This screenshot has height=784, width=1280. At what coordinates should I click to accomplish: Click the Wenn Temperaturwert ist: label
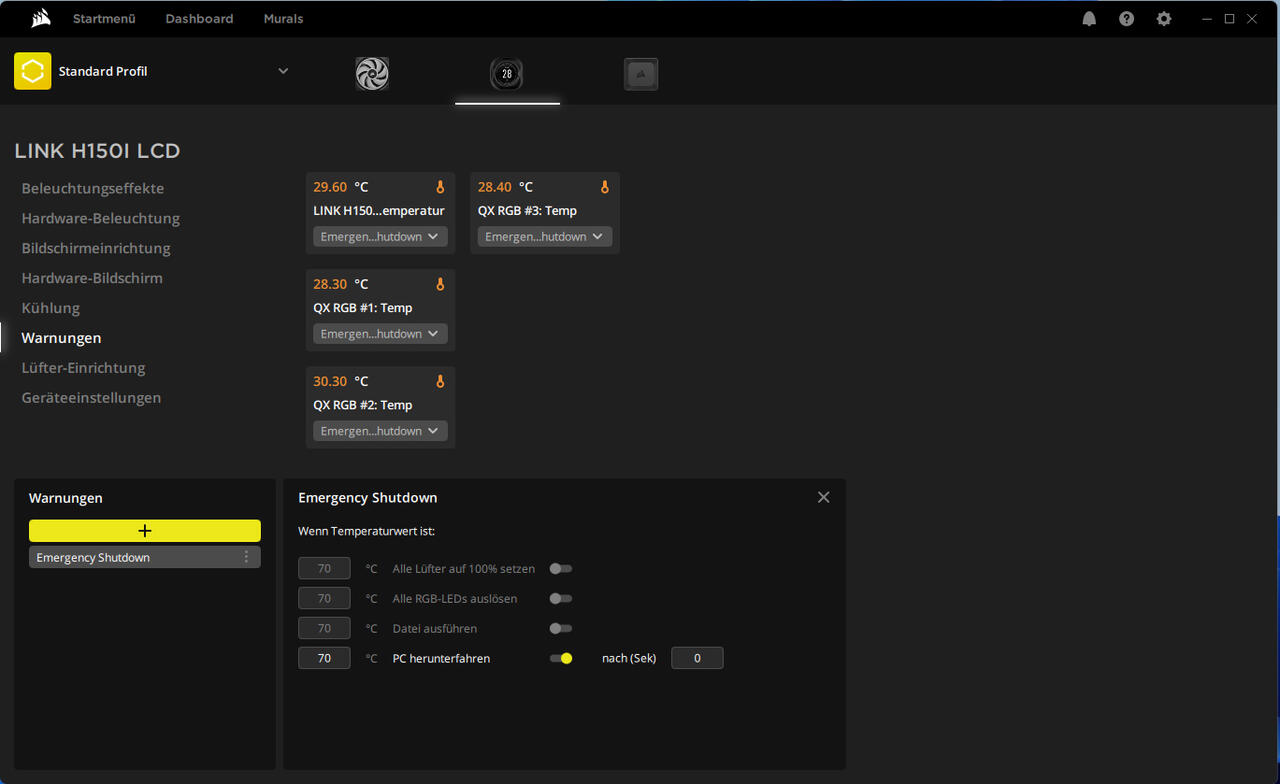coord(366,531)
